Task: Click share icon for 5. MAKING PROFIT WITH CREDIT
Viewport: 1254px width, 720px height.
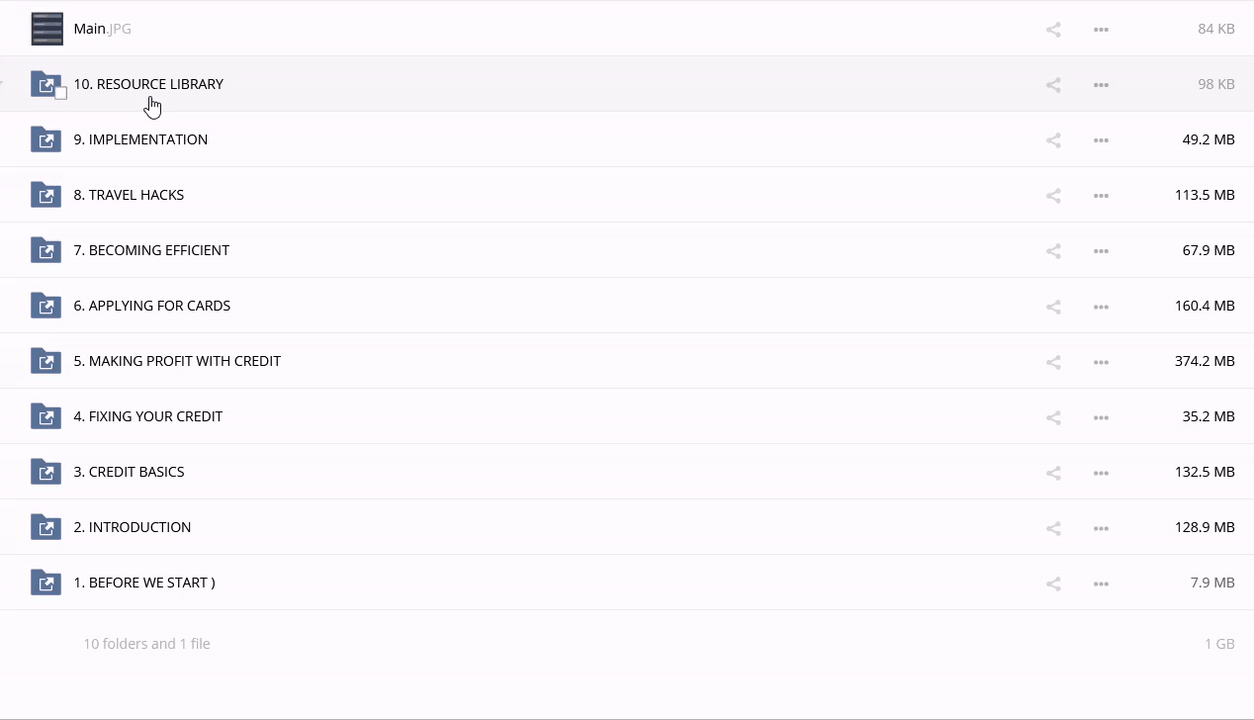Action: click(x=1053, y=362)
